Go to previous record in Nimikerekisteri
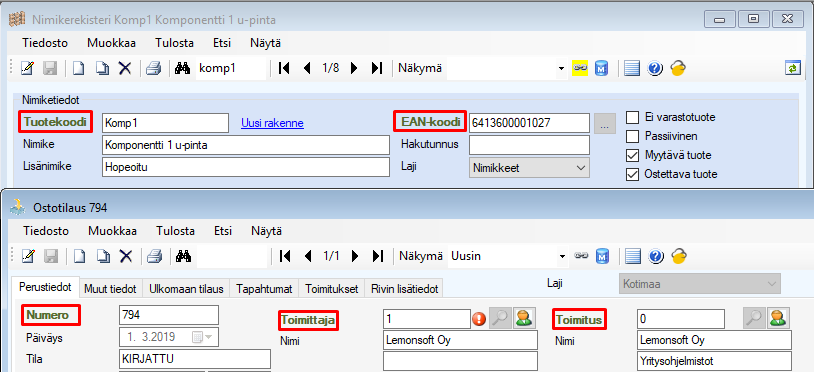Image resolution: width=814 pixels, height=372 pixels. 306,68
